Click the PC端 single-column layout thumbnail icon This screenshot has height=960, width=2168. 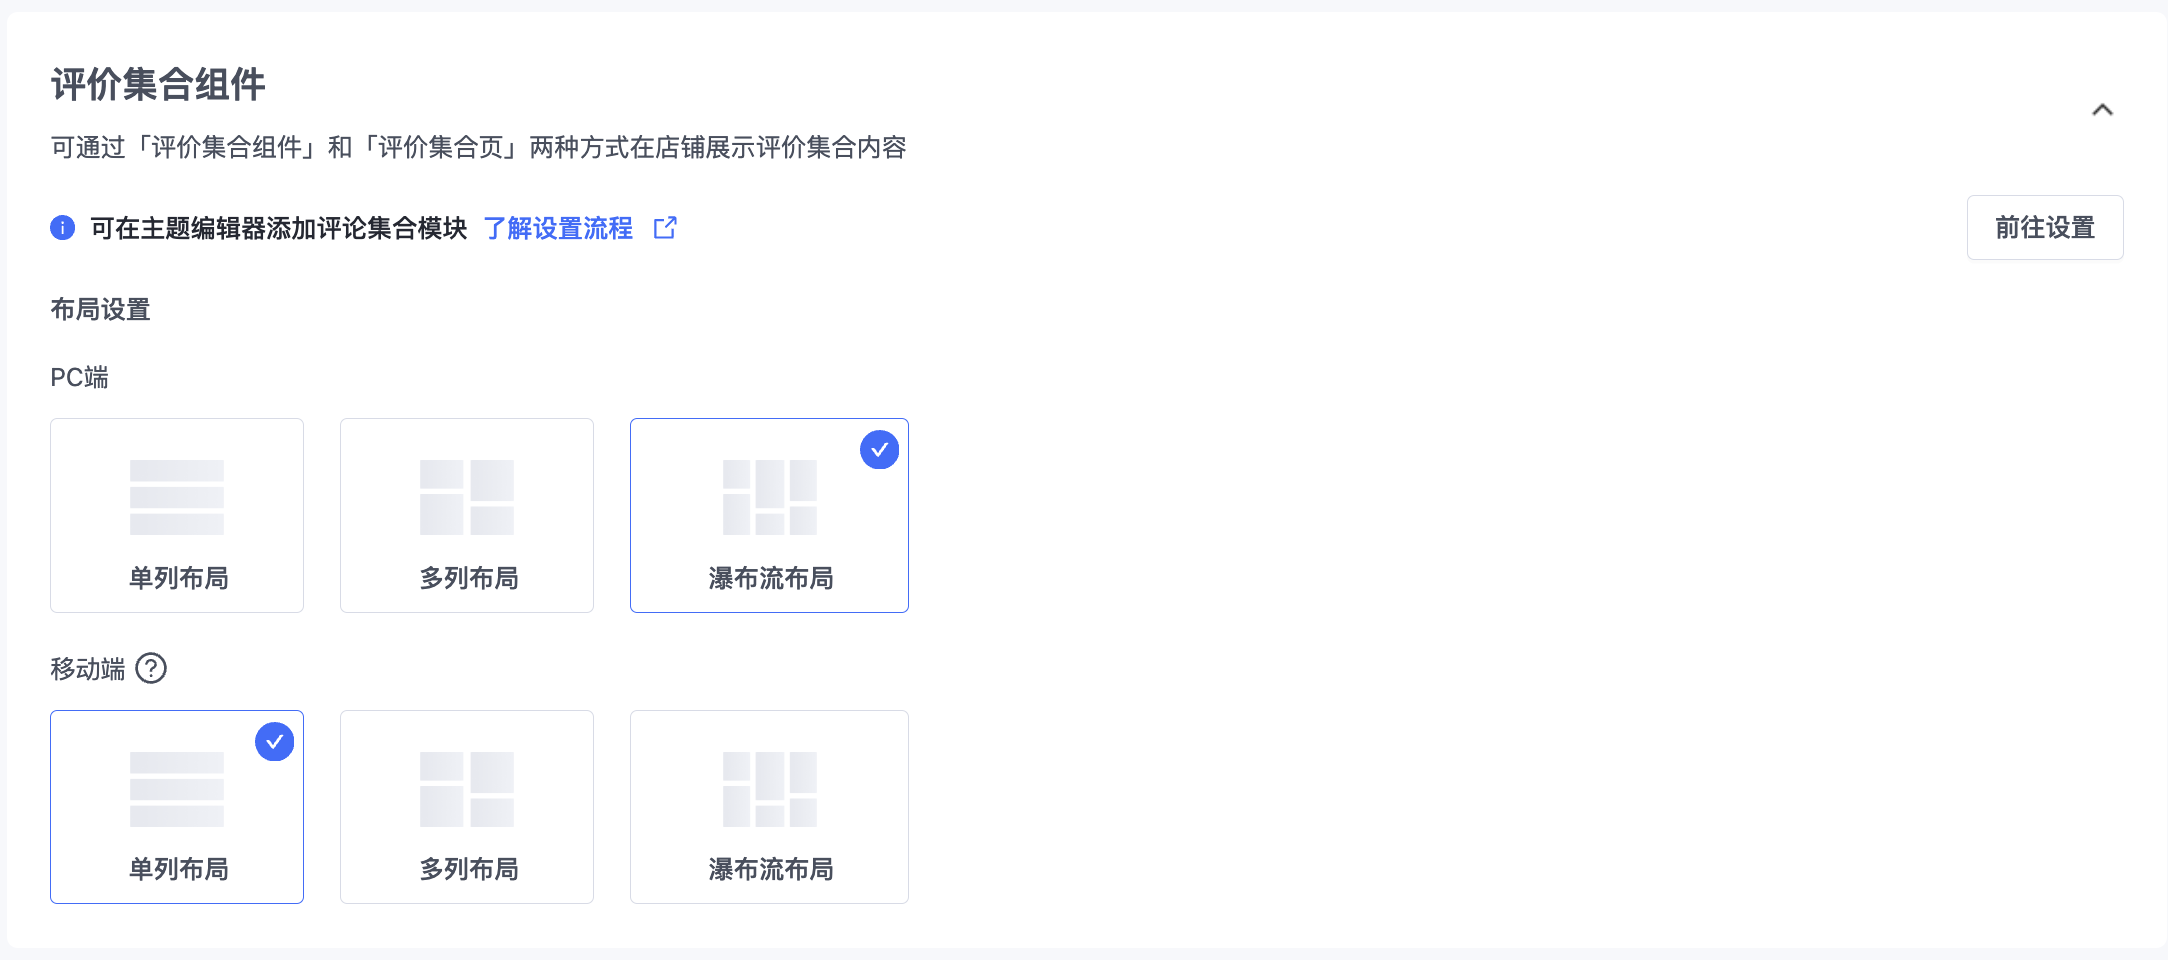tap(177, 497)
